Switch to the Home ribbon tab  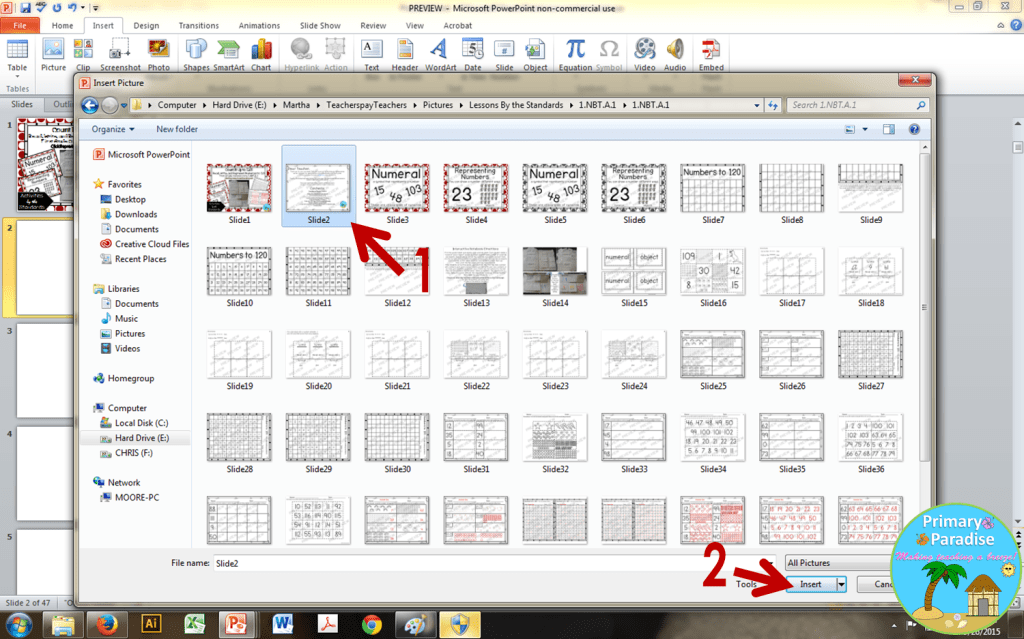point(63,25)
